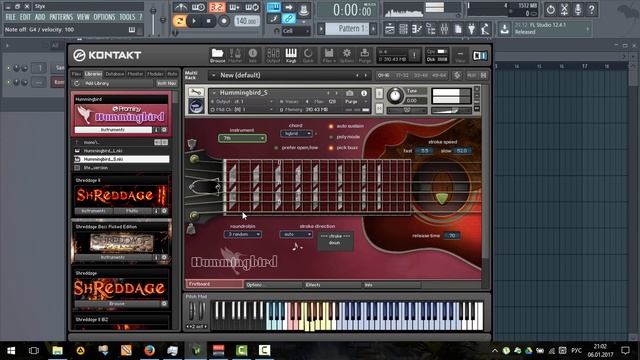Click the Hummingbird_S info icon
Viewport: 640px width, 360px height.
click(364, 93)
